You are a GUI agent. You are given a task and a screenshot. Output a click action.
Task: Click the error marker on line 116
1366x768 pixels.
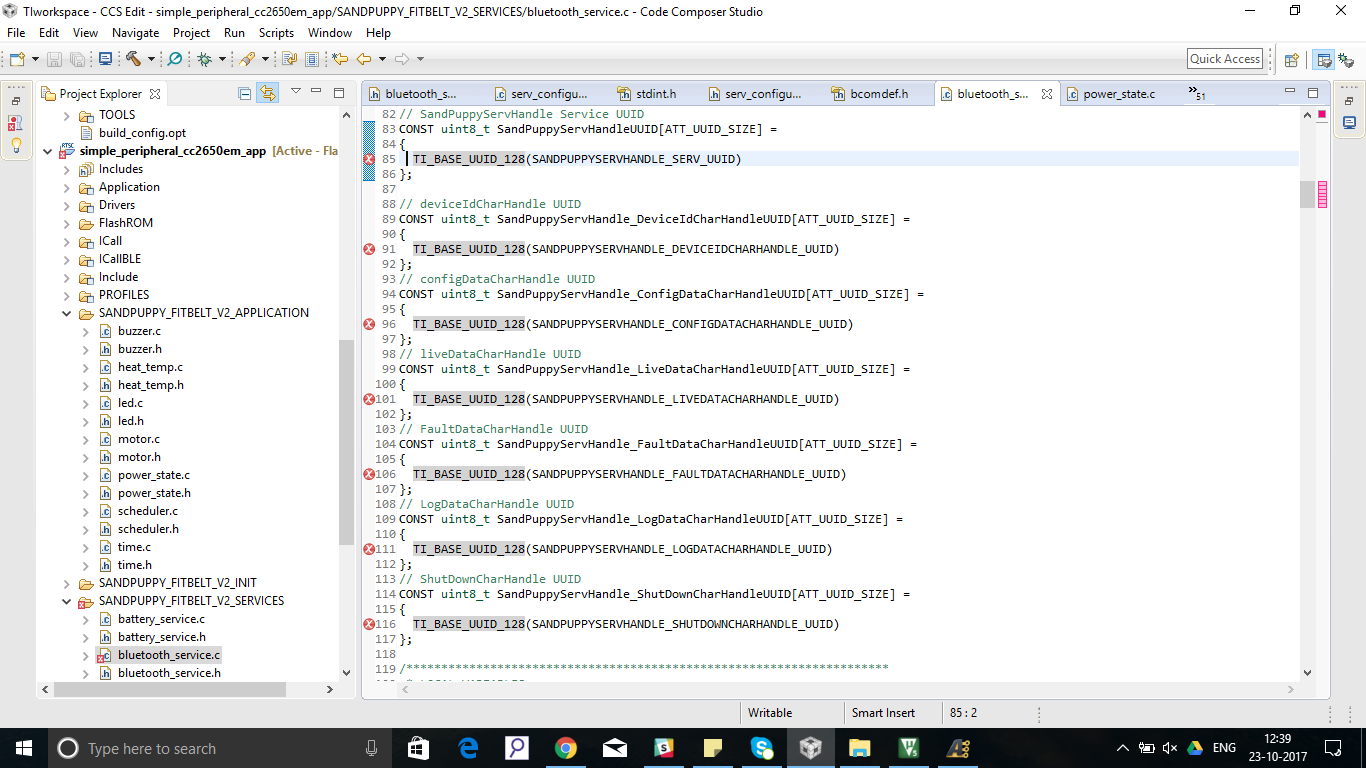click(x=369, y=624)
